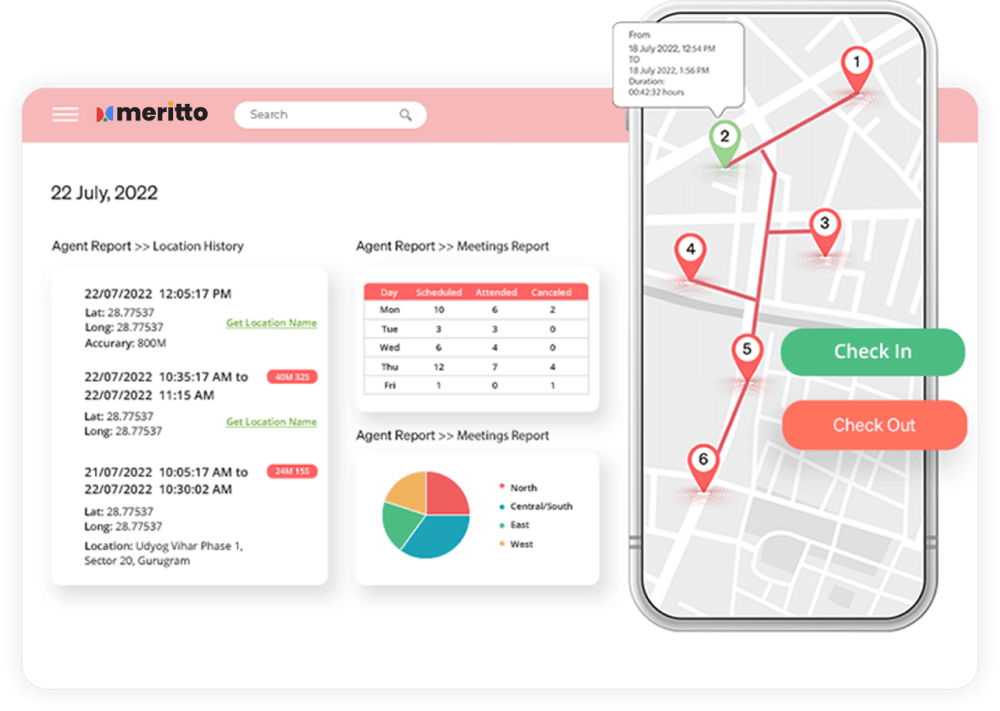The image size is (1000, 711).
Task: Click the 24M 15S duration badge
Action: point(292,471)
